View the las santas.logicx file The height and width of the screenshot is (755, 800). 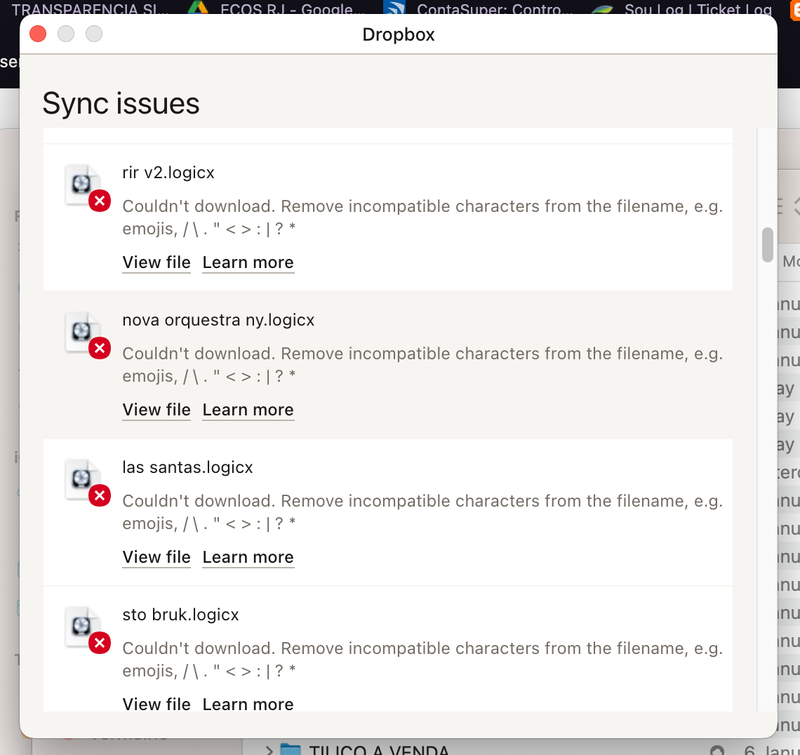coord(156,558)
